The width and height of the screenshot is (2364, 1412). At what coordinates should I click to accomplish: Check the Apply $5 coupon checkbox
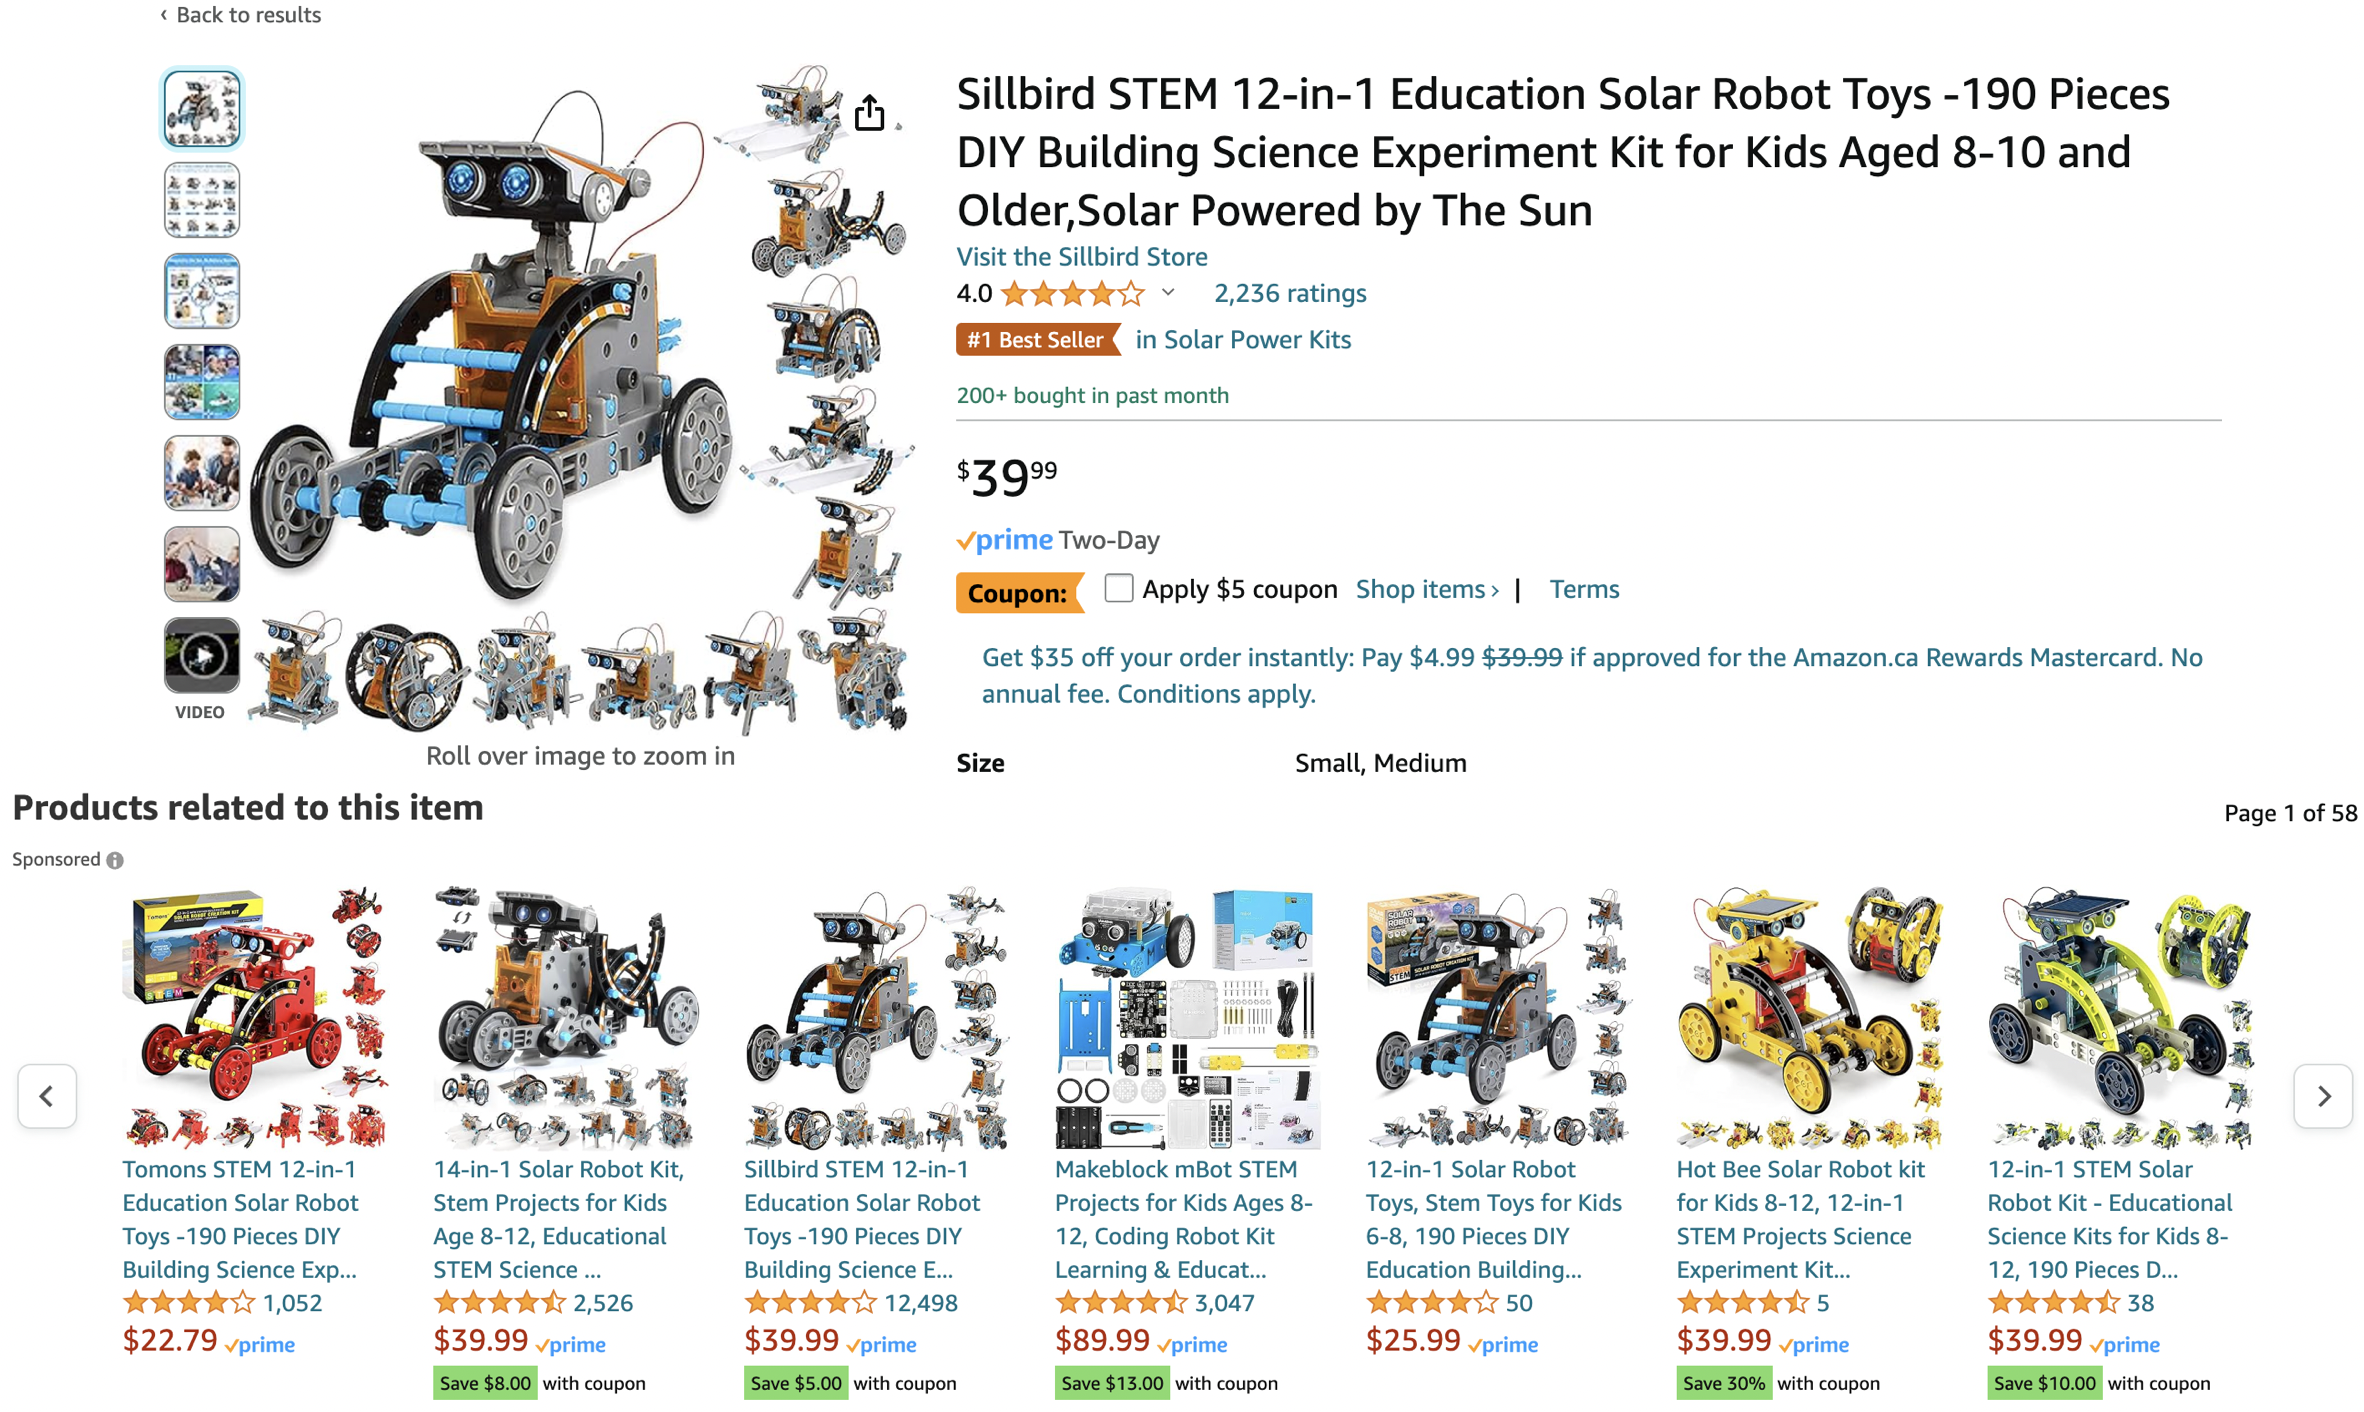[x=1118, y=588]
